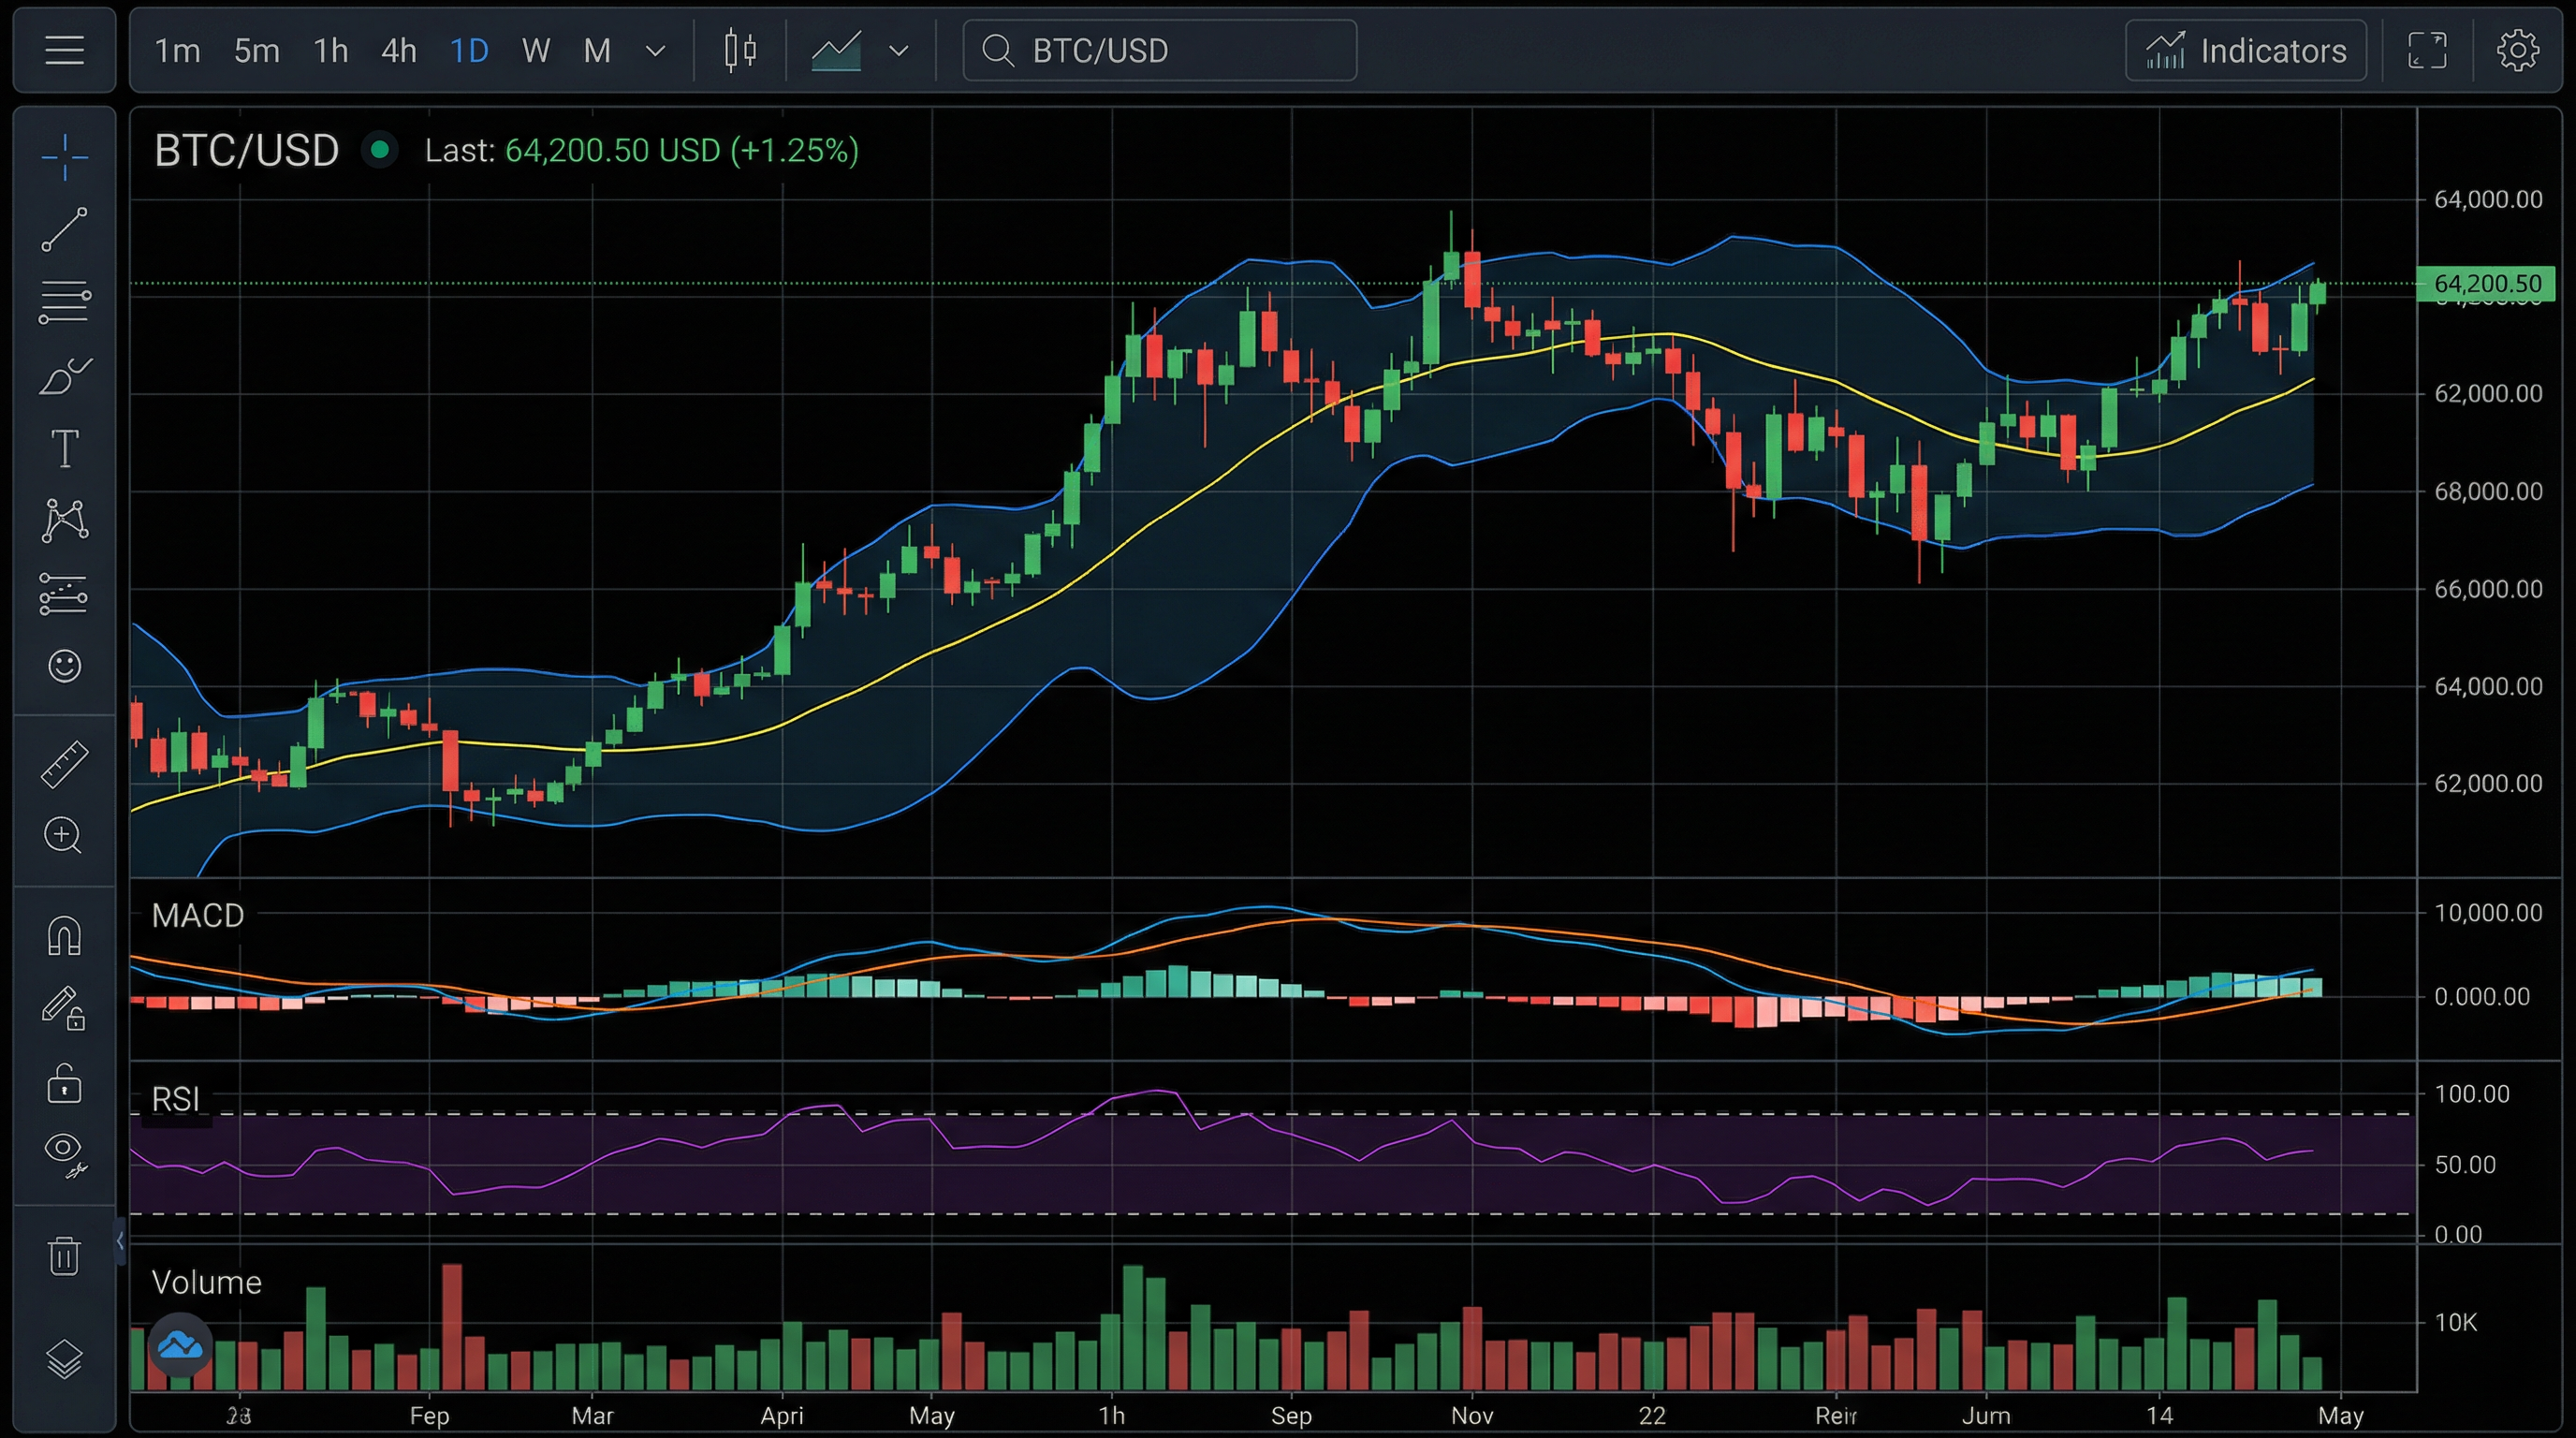Select the ruler measure tool
Image resolution: width=2576 pixels, height=1438 pixels.
pos(64,764)
